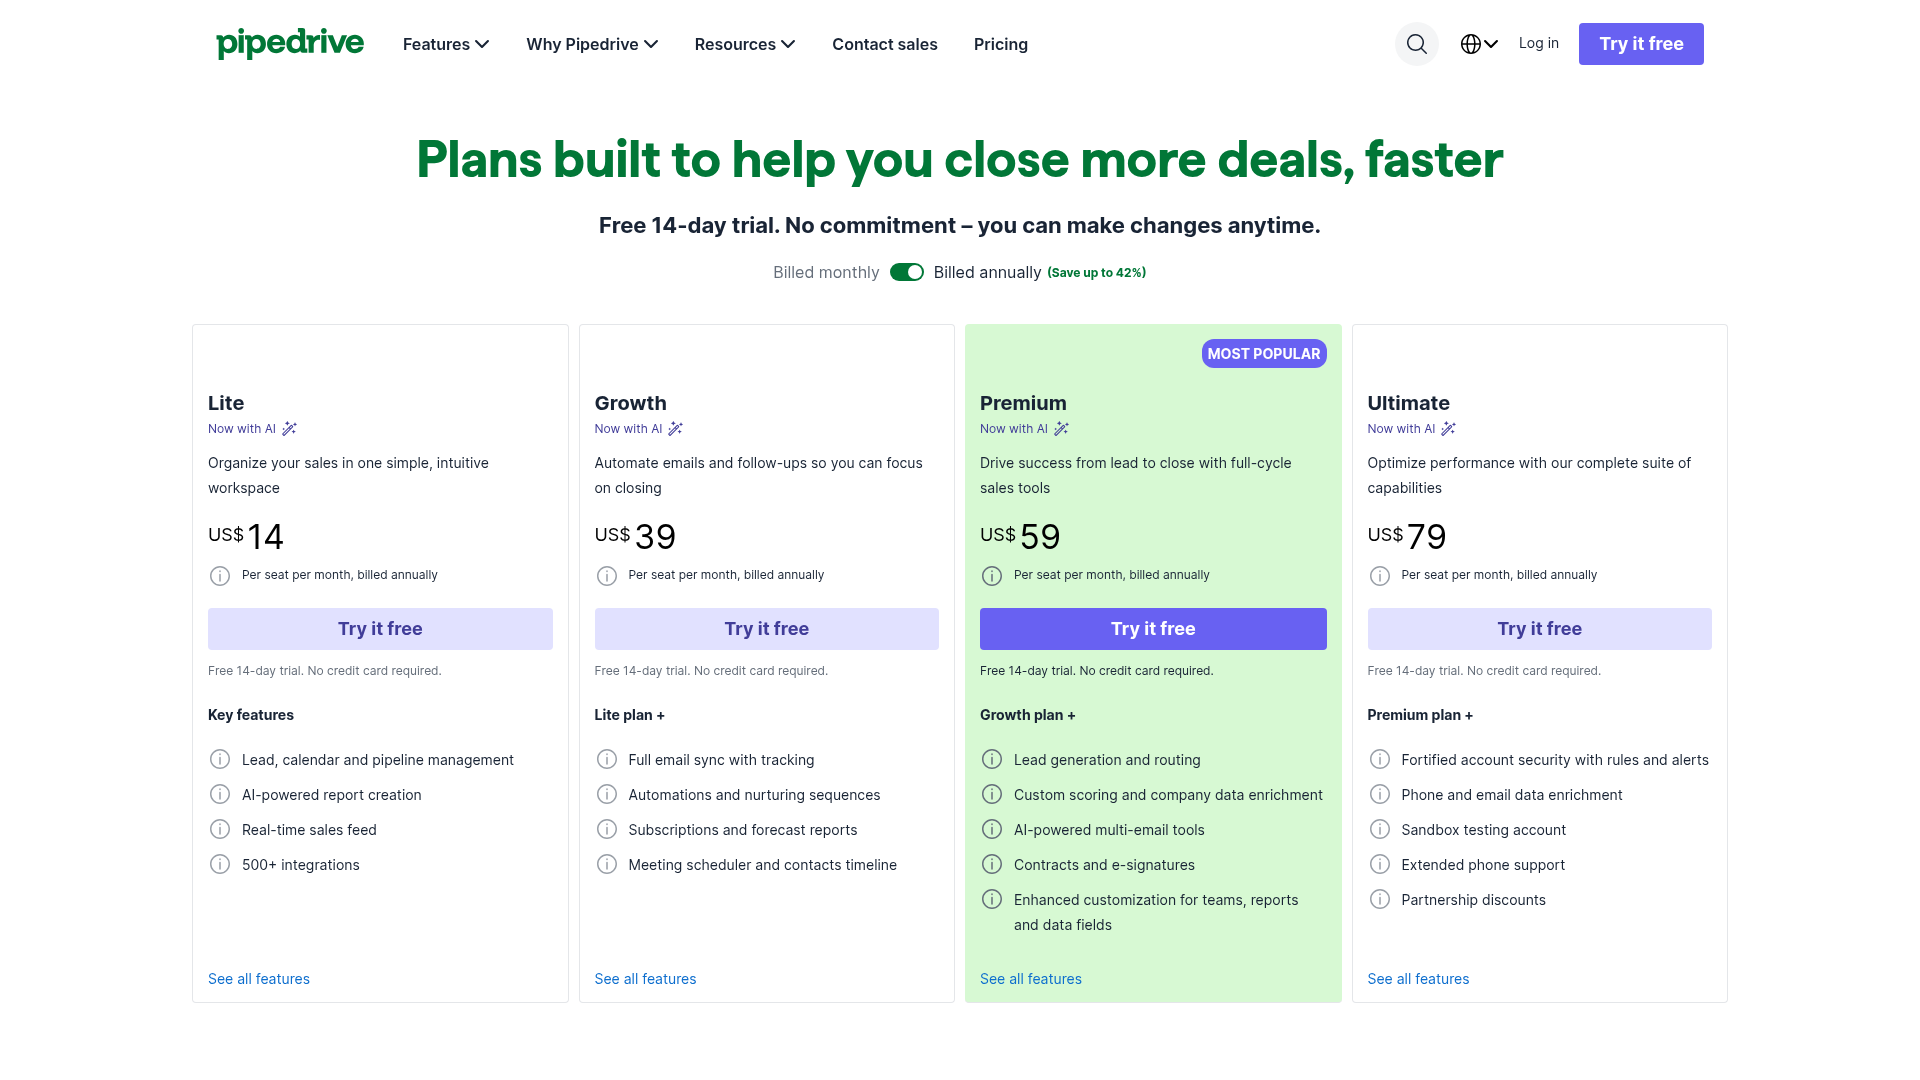1920x1080 pixels.
Task: Open info for Full email sync with tracking
Action: coord(607,759)
